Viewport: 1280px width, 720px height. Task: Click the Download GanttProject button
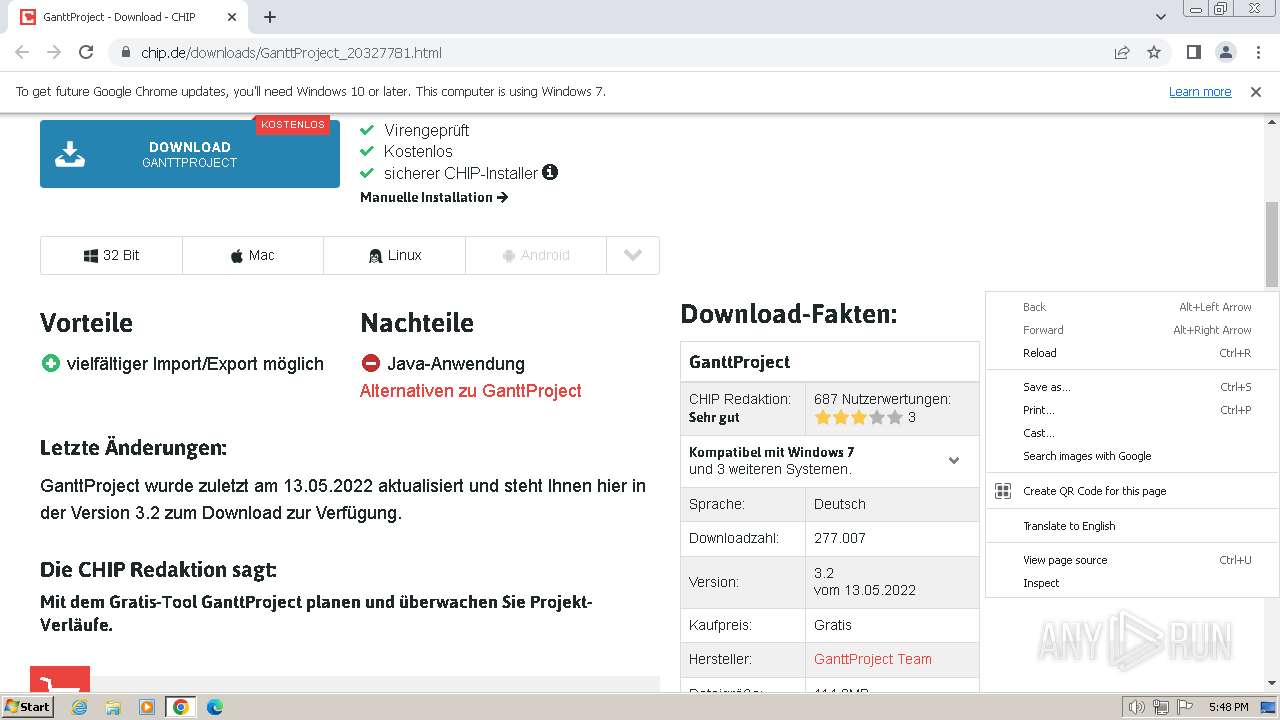(x=190, y=154)
